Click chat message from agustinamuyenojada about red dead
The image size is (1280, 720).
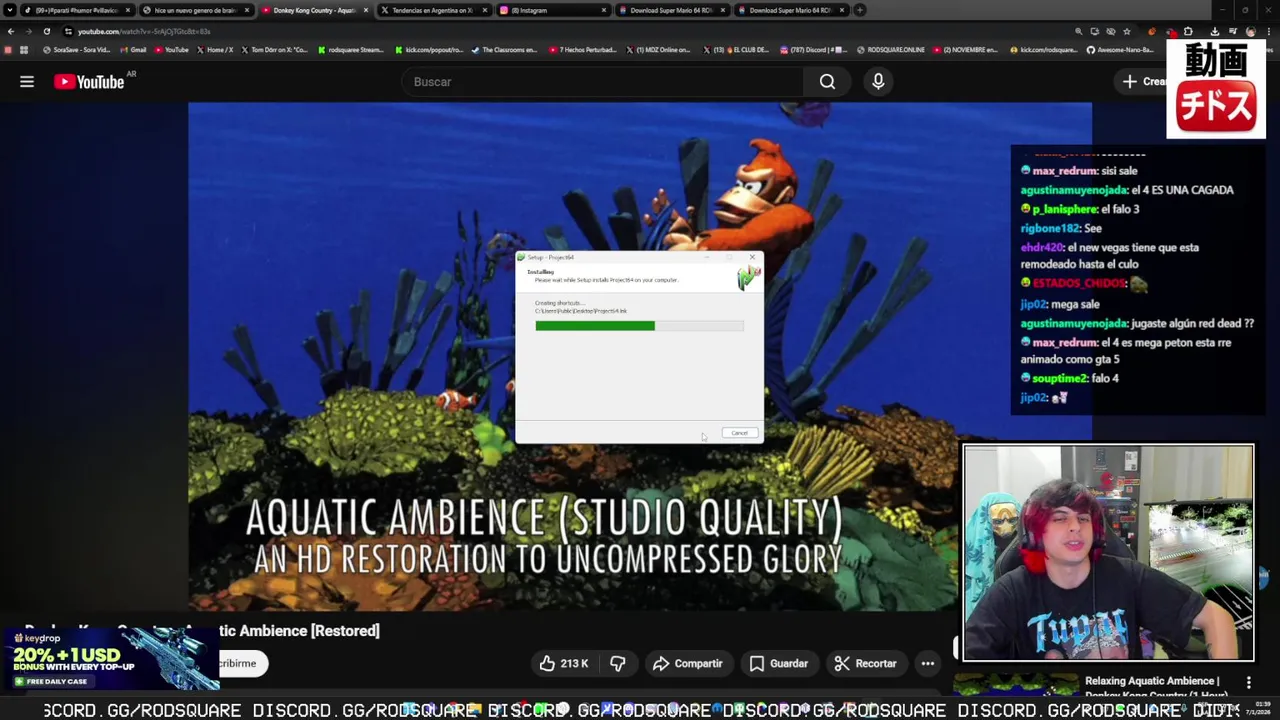tap(1137, 323)
